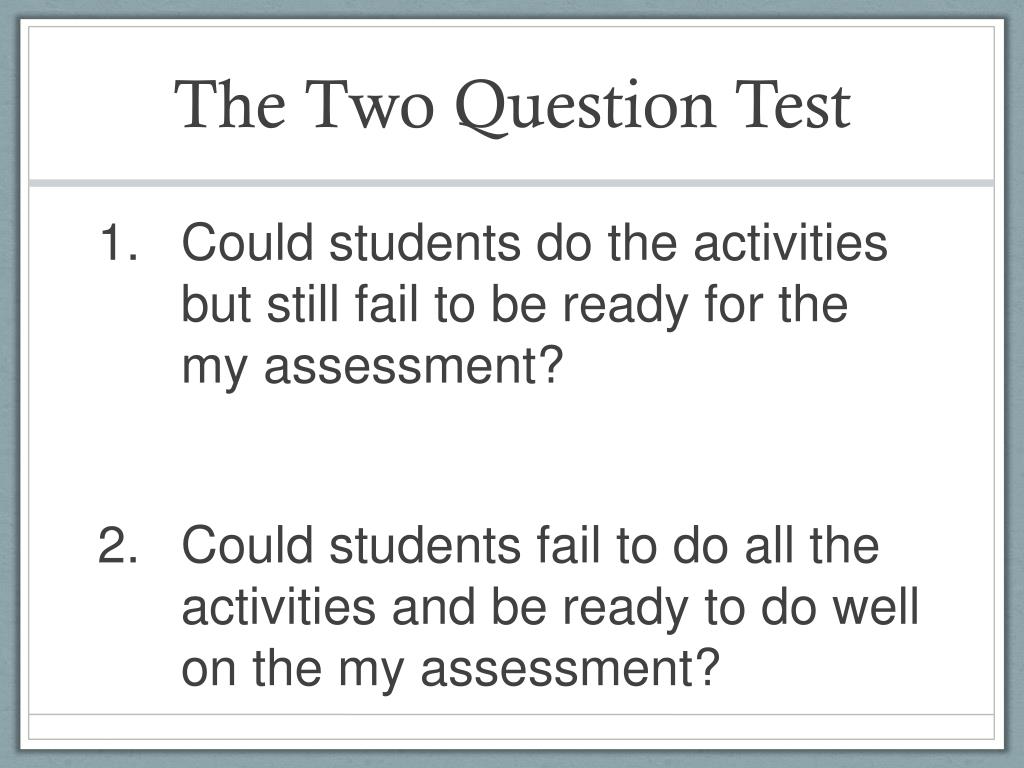Screen dimensions: 1024x768
Task: Click the word "all" in the second question
Action: tap(769, 545)
